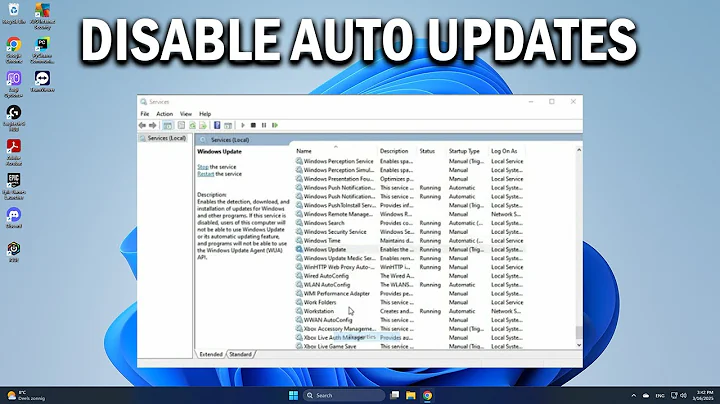Select the Windows Time service row
Viewport: 720px width, 404px height.
click(x=410, y=241)
